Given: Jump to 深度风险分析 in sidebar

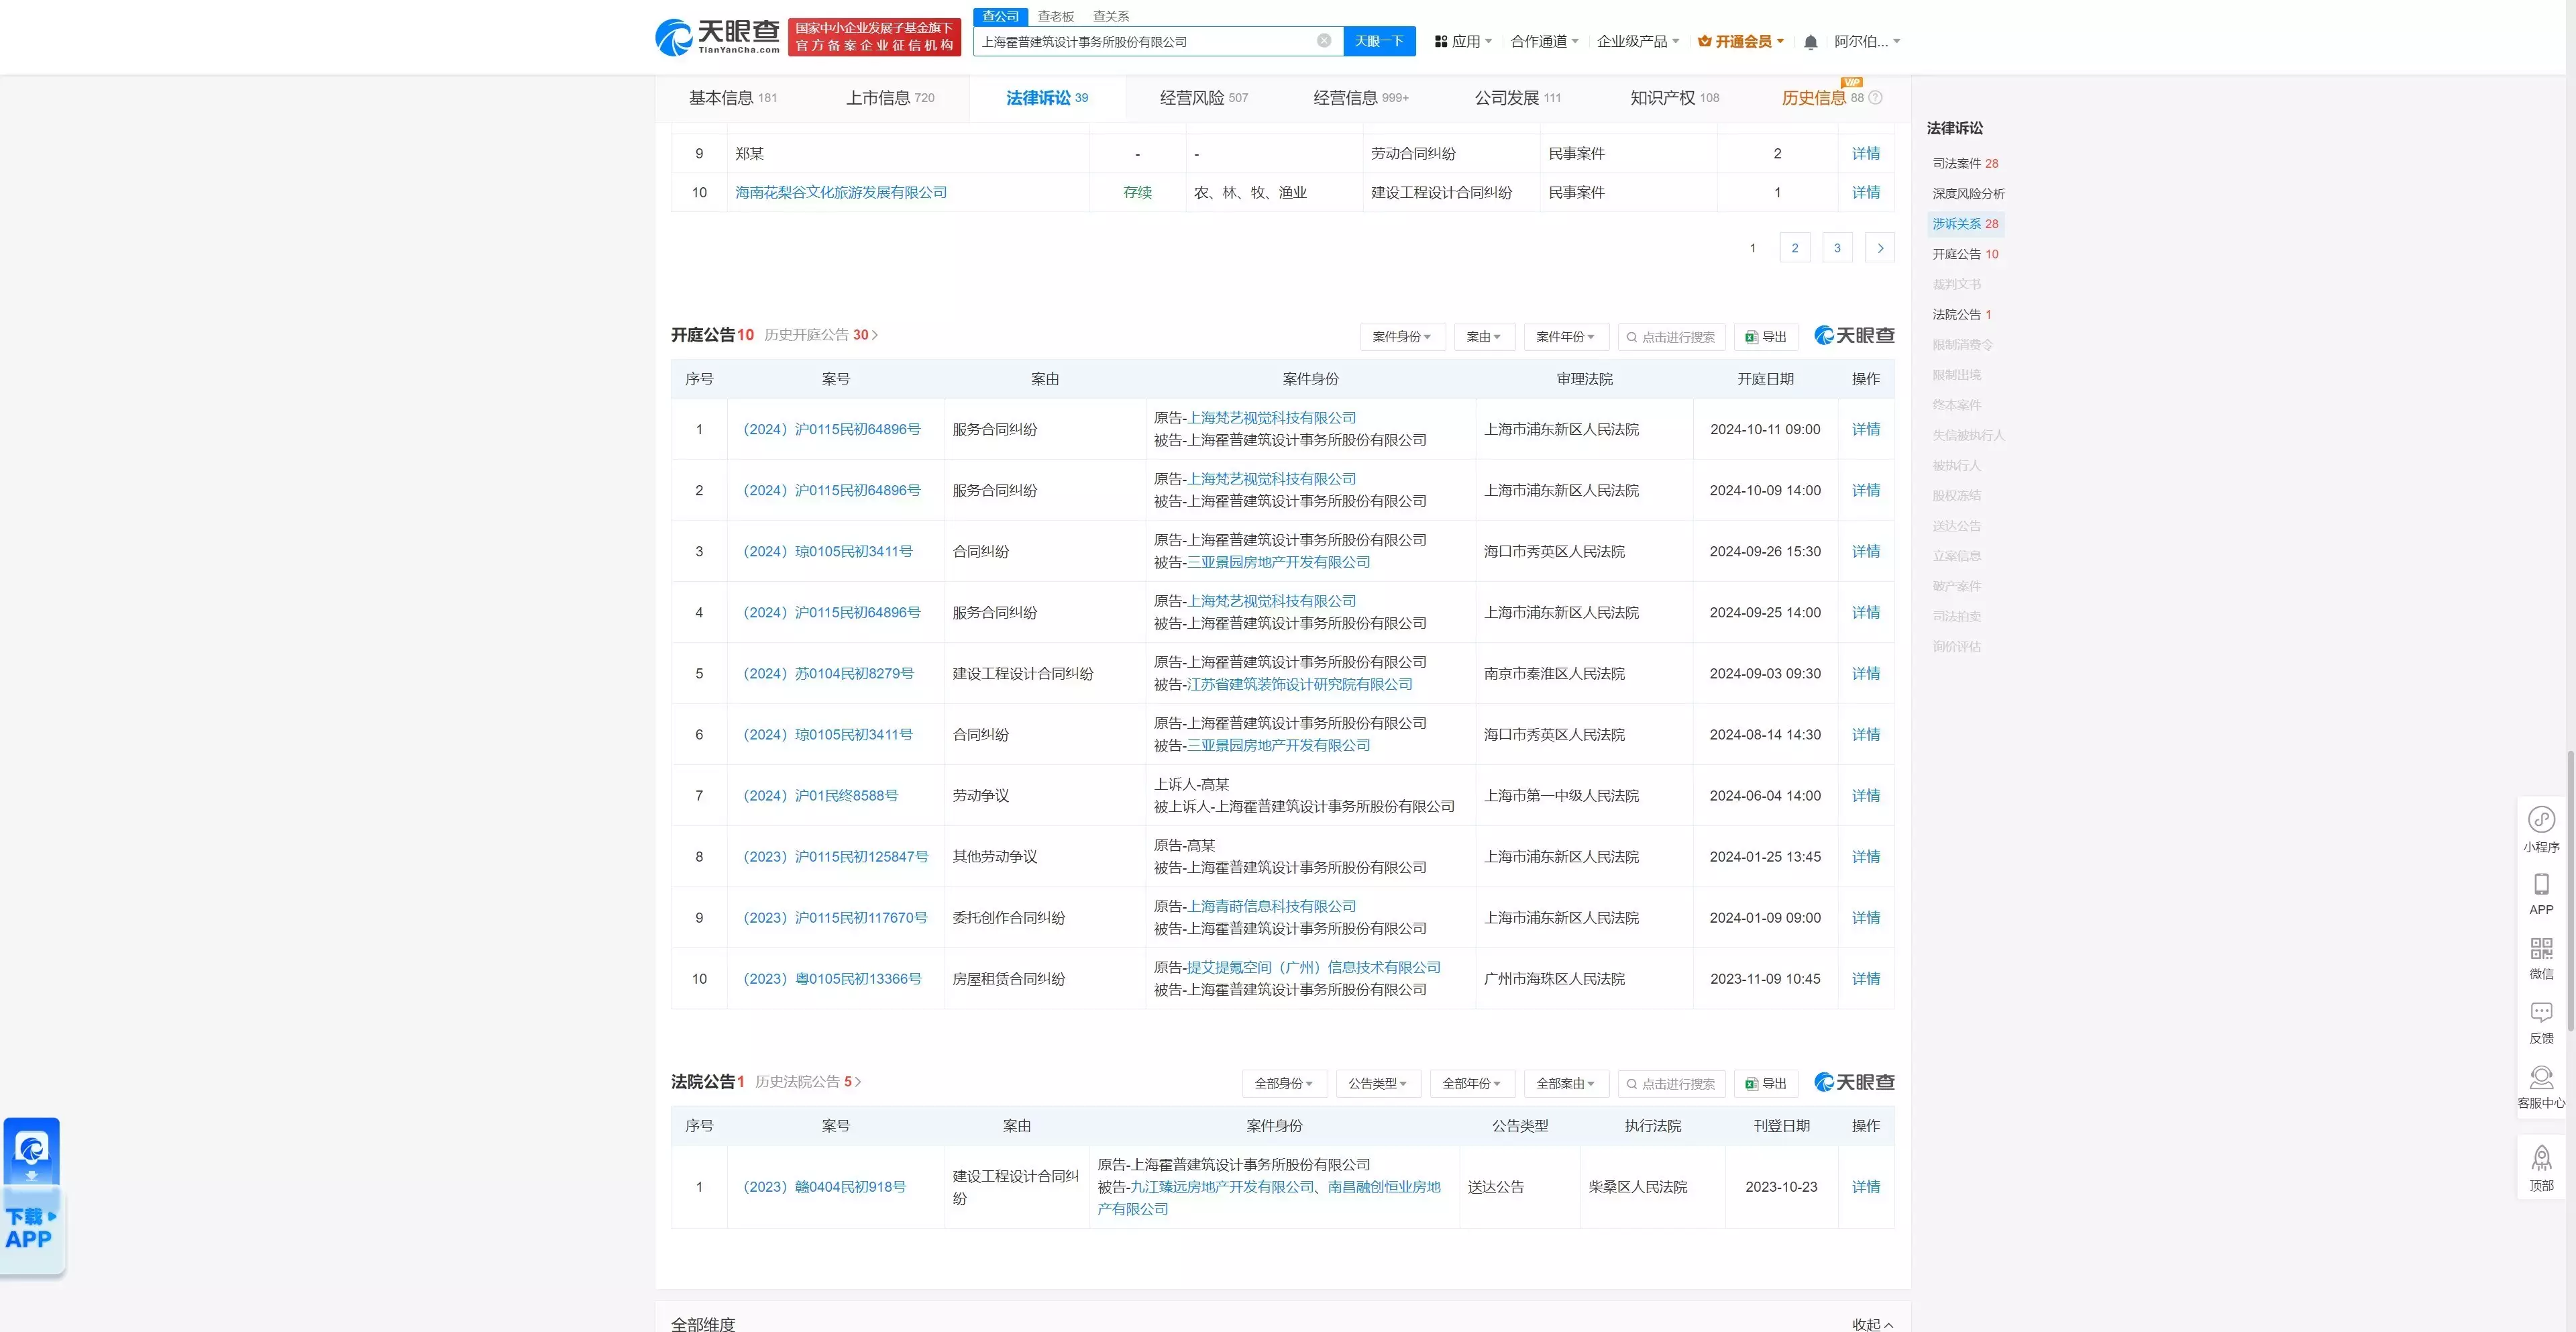Looking at the screenshot, I should point(1968,193).
